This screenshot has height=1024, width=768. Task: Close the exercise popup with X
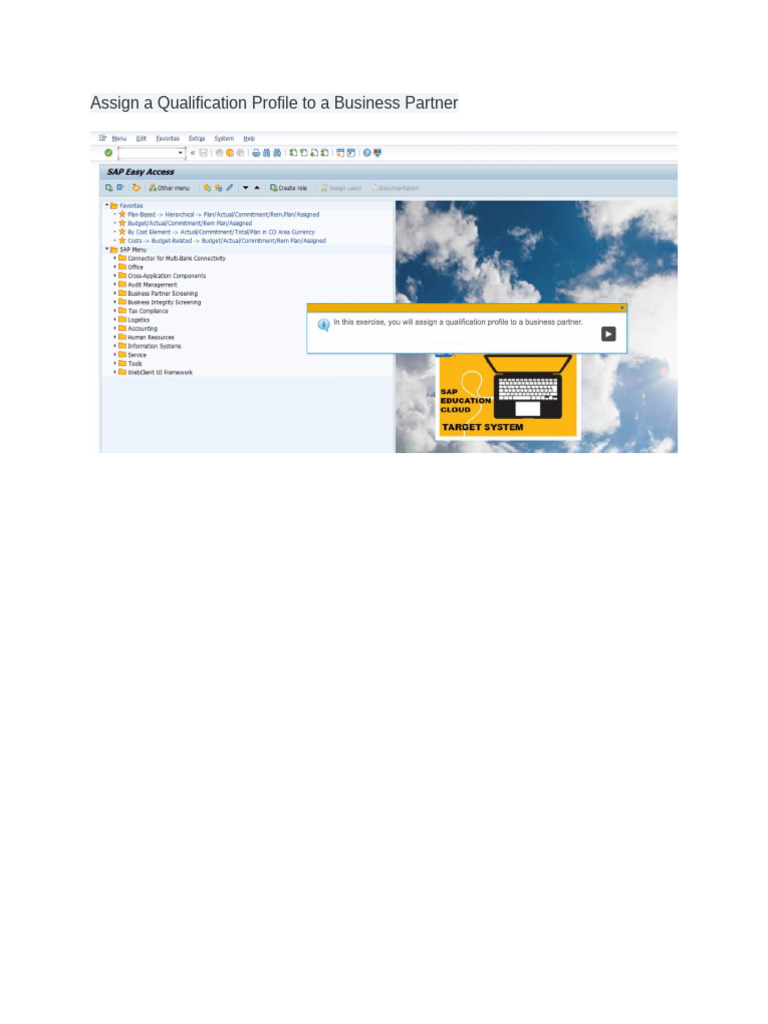pos(622,308)
